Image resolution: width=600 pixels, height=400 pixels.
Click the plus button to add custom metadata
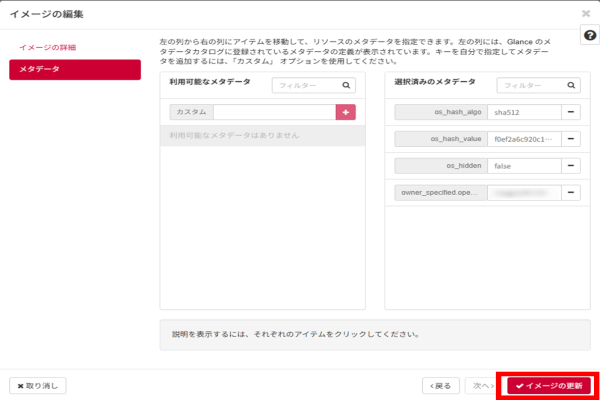pos(346,113)
